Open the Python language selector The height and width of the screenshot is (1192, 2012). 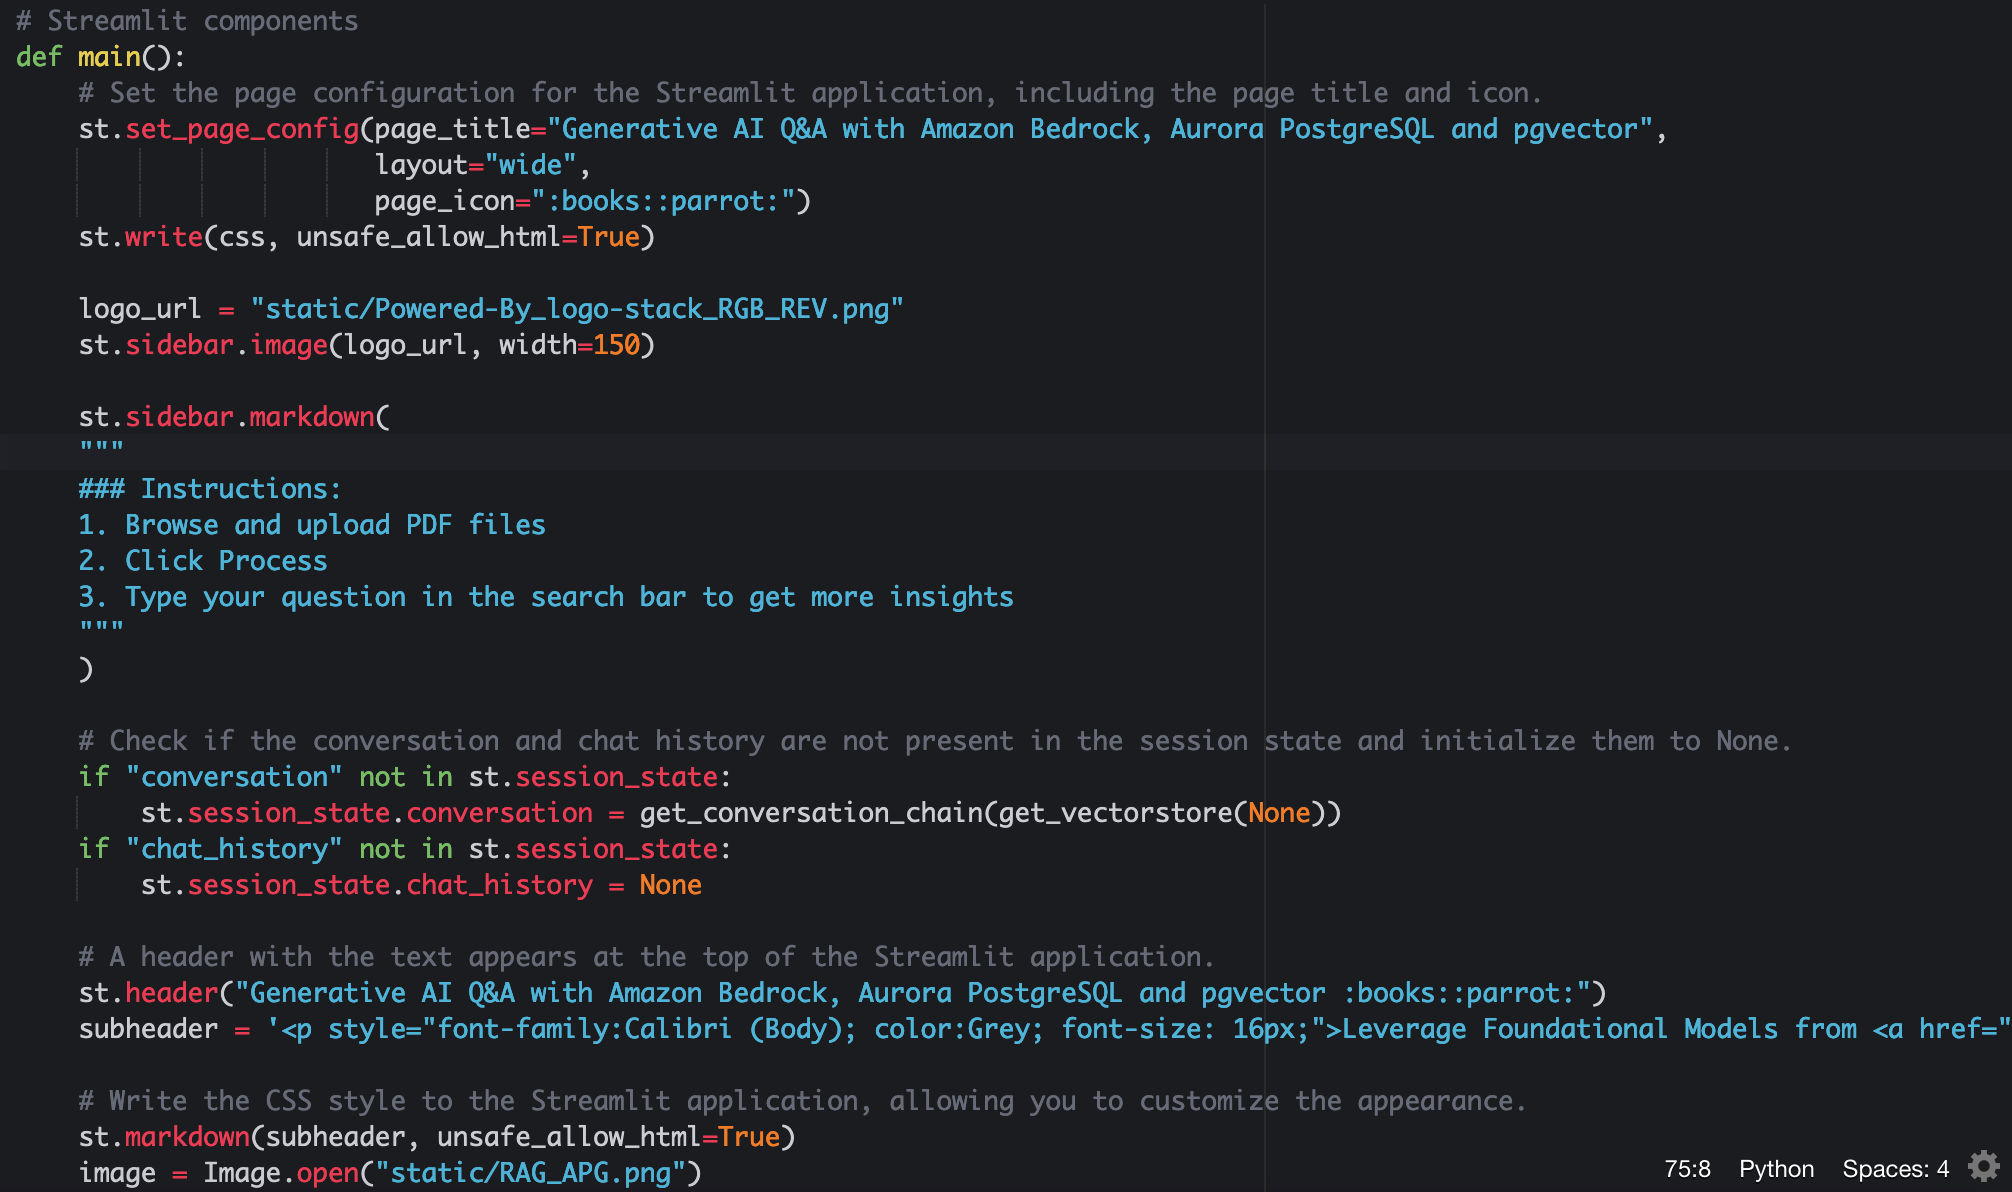pyautogui.click(x=1776, y=1169)
